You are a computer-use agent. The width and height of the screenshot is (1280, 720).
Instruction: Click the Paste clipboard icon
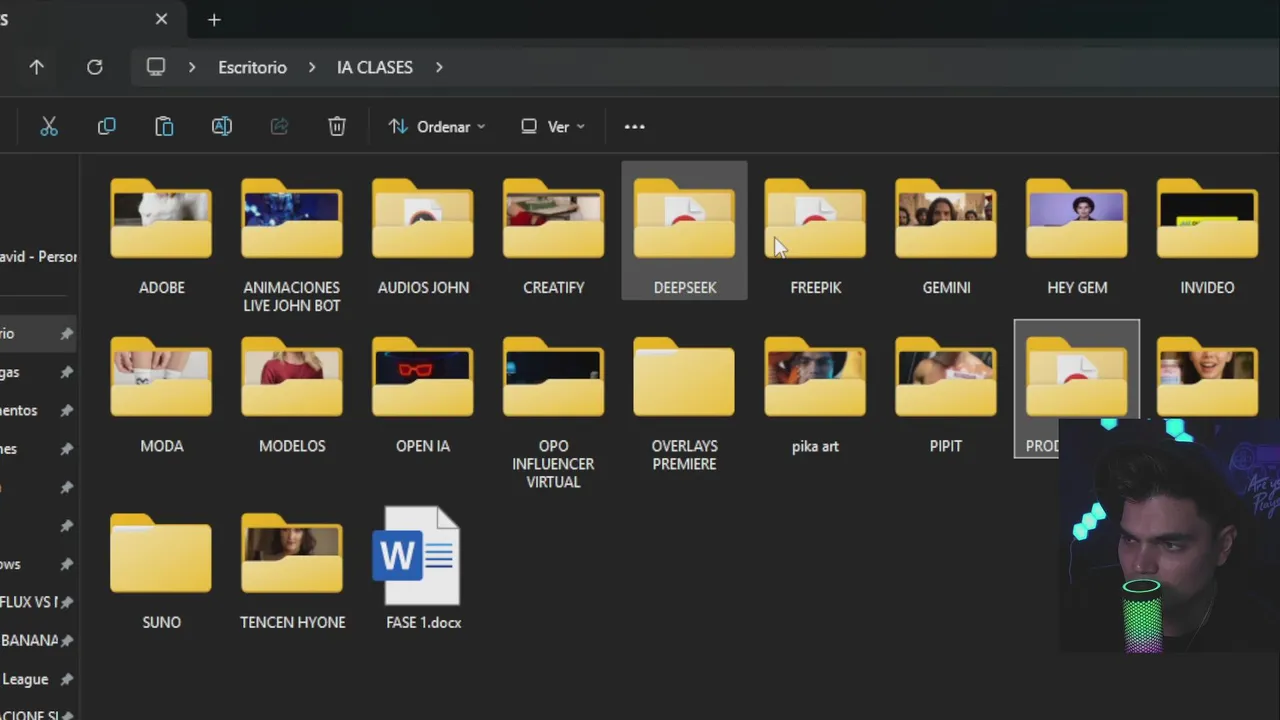point(164,127)
